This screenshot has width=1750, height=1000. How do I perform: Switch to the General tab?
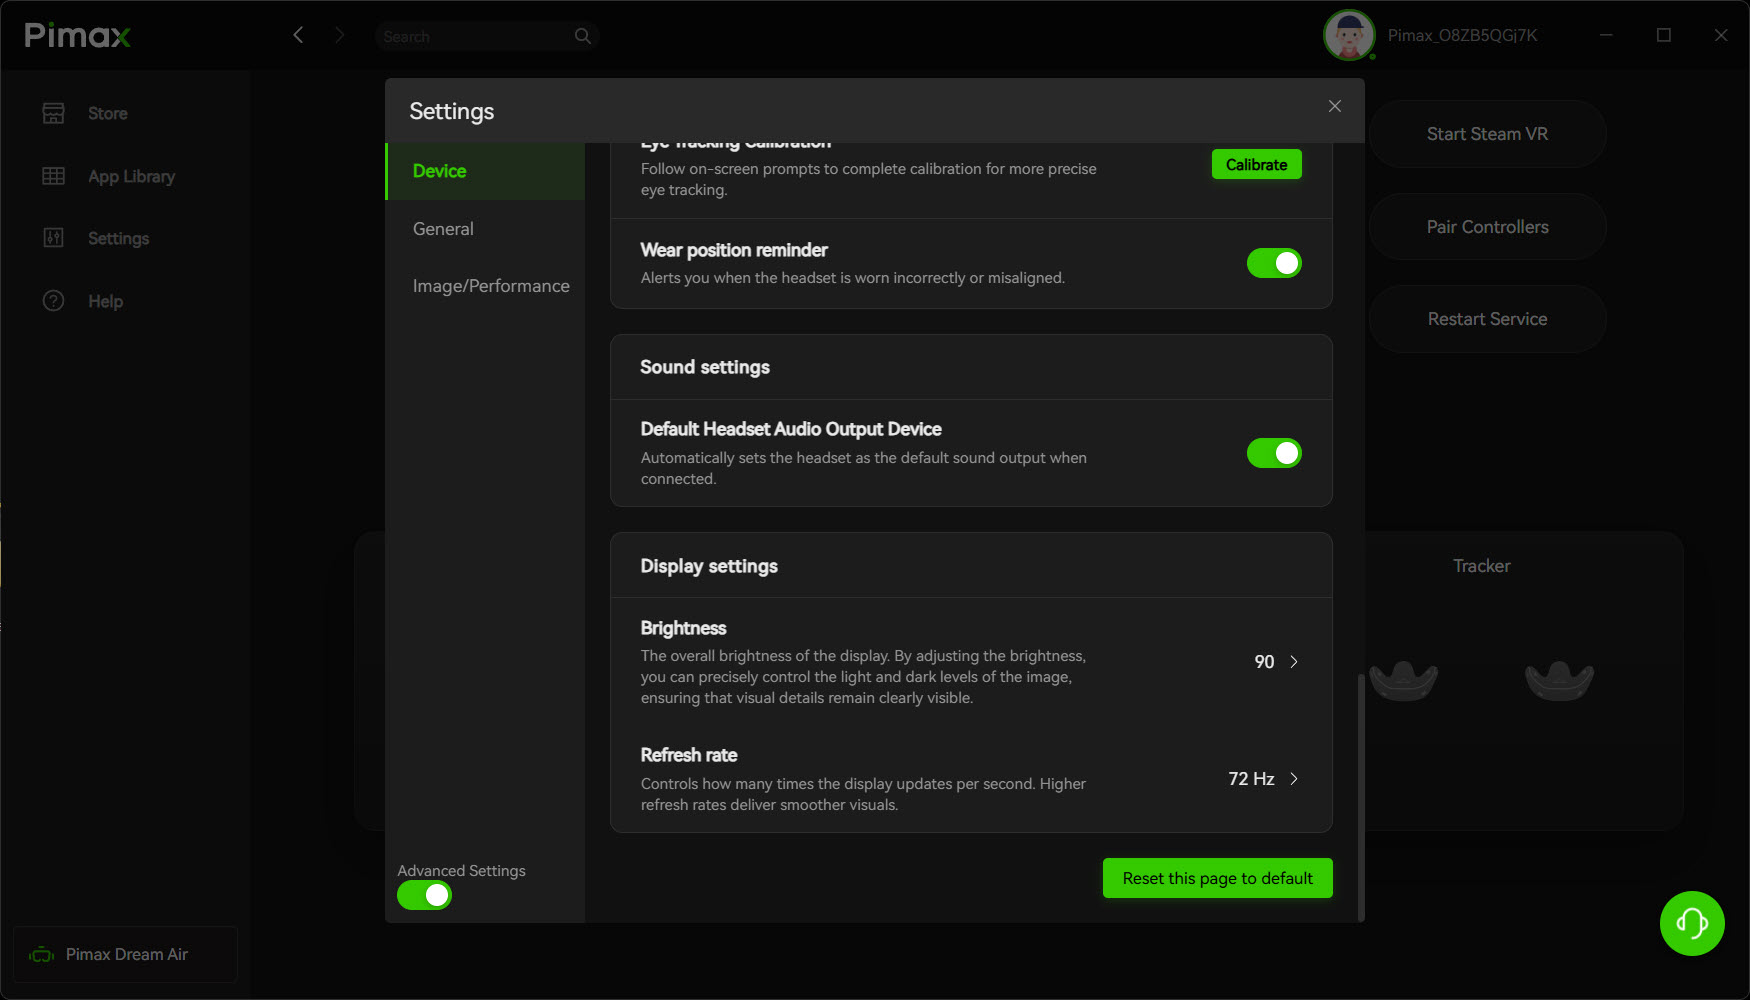click(x=485, y=229)
